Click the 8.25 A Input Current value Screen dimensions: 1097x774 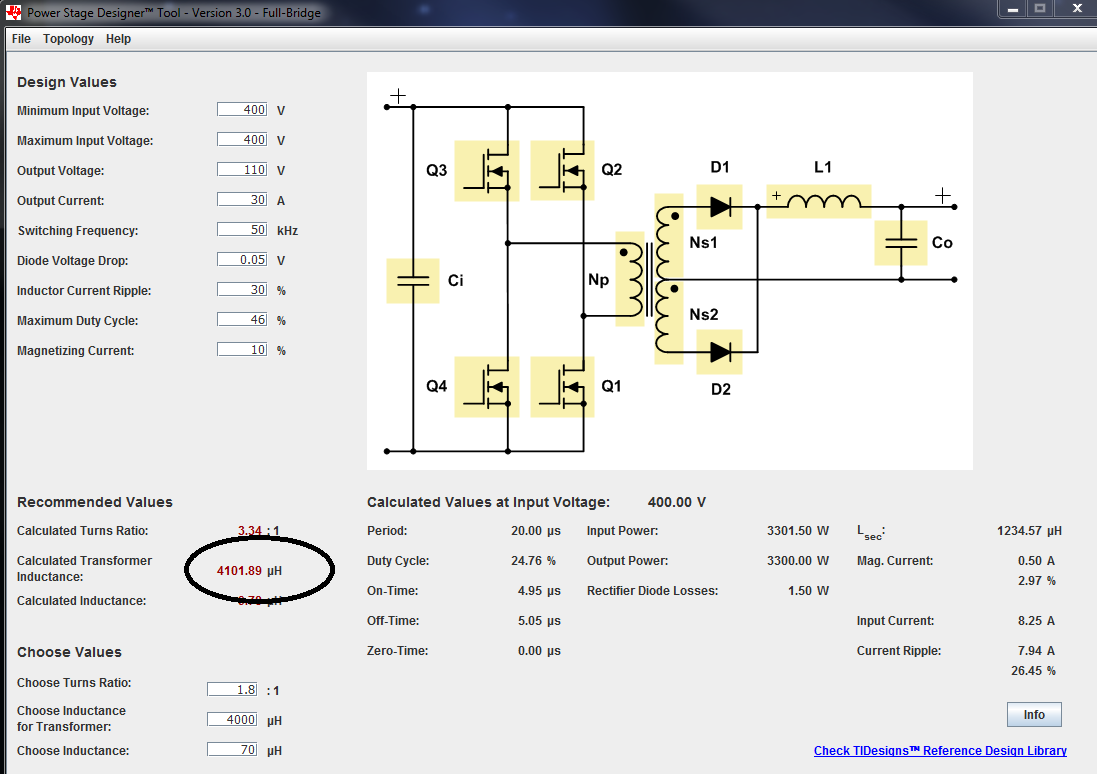1036,621
